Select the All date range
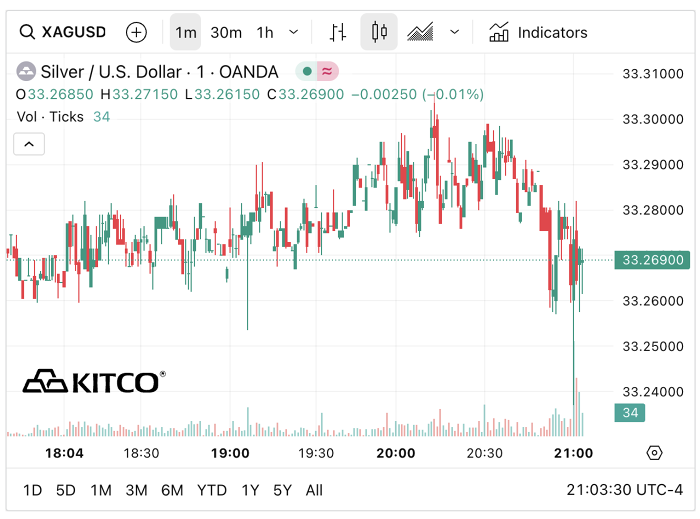 coord(314,490)
